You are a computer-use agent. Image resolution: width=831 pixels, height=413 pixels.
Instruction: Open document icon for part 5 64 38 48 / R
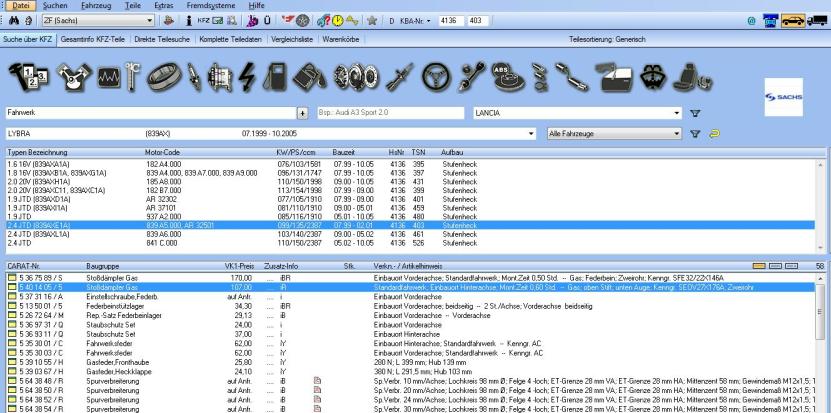pos(317,381)
